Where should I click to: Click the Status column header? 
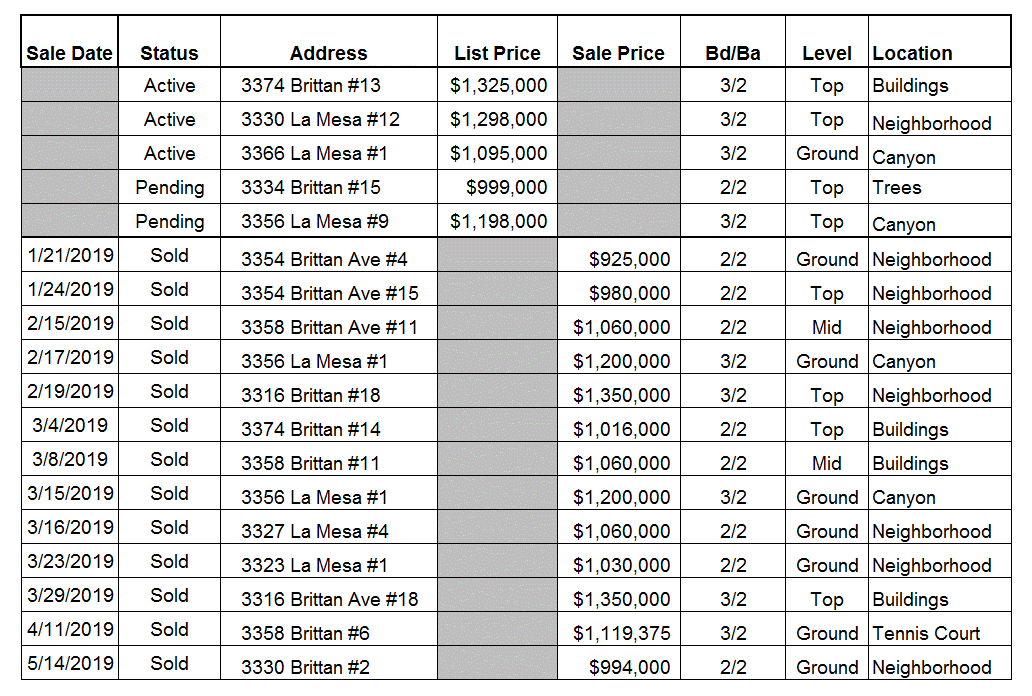[x=169, y=53]
